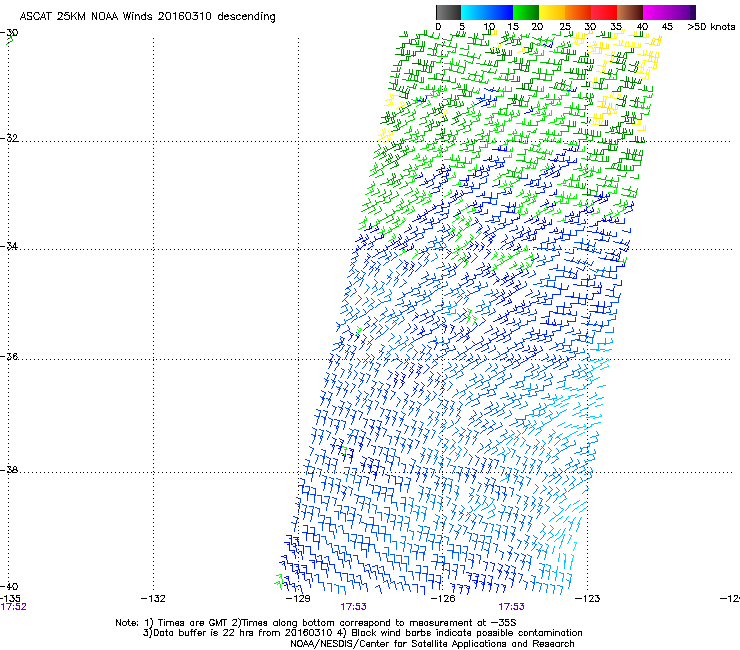The width and height of the screenshot is (740, 650).
Task: Click longitude label -123
Action: point(588,599)
